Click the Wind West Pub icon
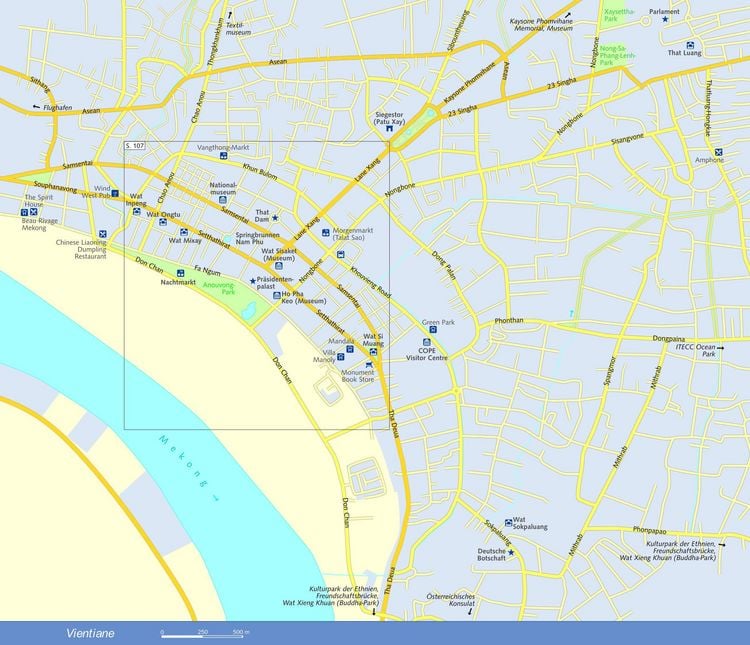Screen dimensions: 750x645 115,193
